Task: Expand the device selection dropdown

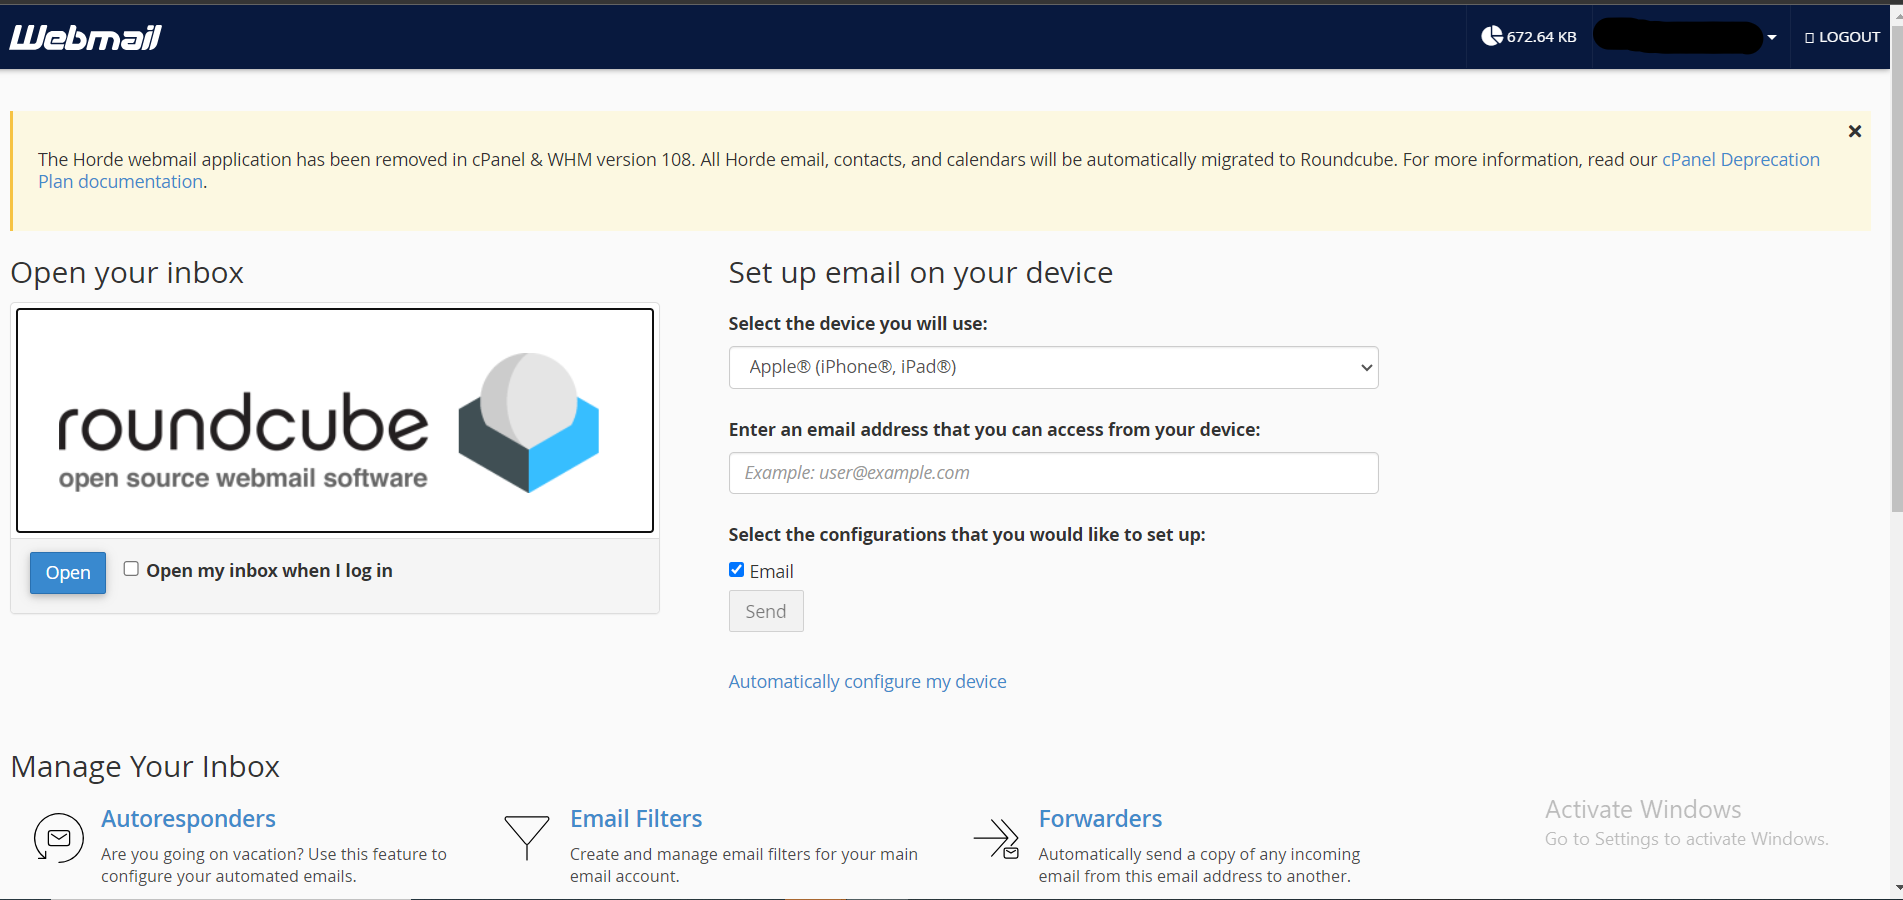Action: tap(1053, 367)
